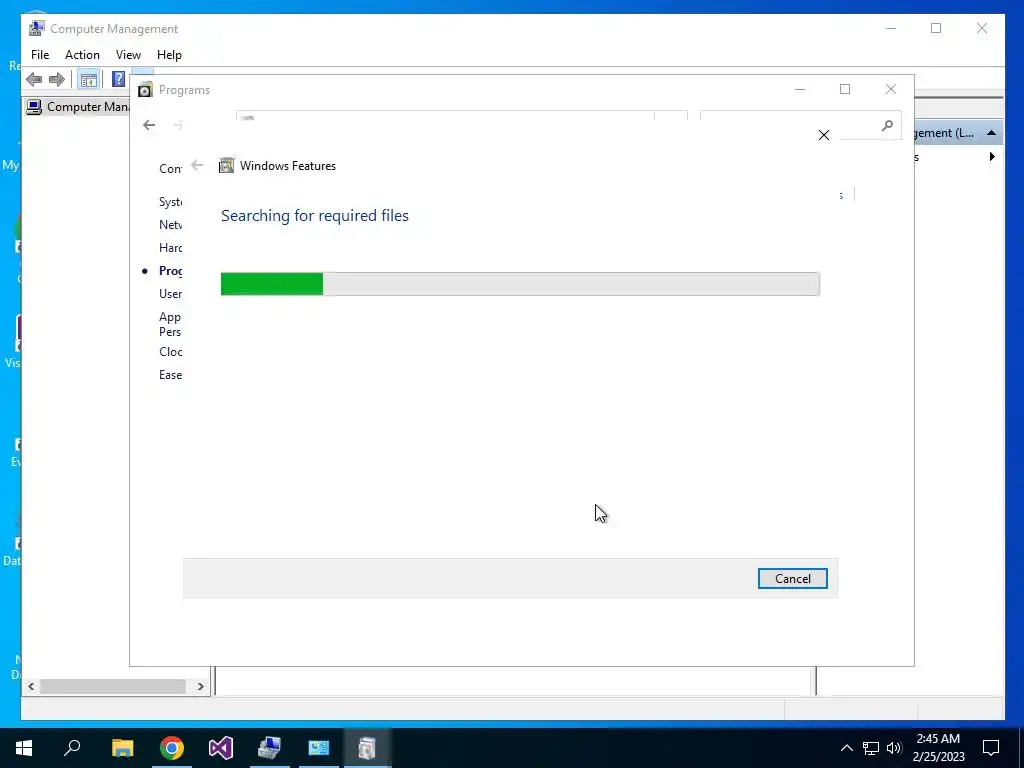Open the View menu in Computer Management
The height and width of the screenshot is (768, 1024).
pyautogui.click(x=128, y=55)
